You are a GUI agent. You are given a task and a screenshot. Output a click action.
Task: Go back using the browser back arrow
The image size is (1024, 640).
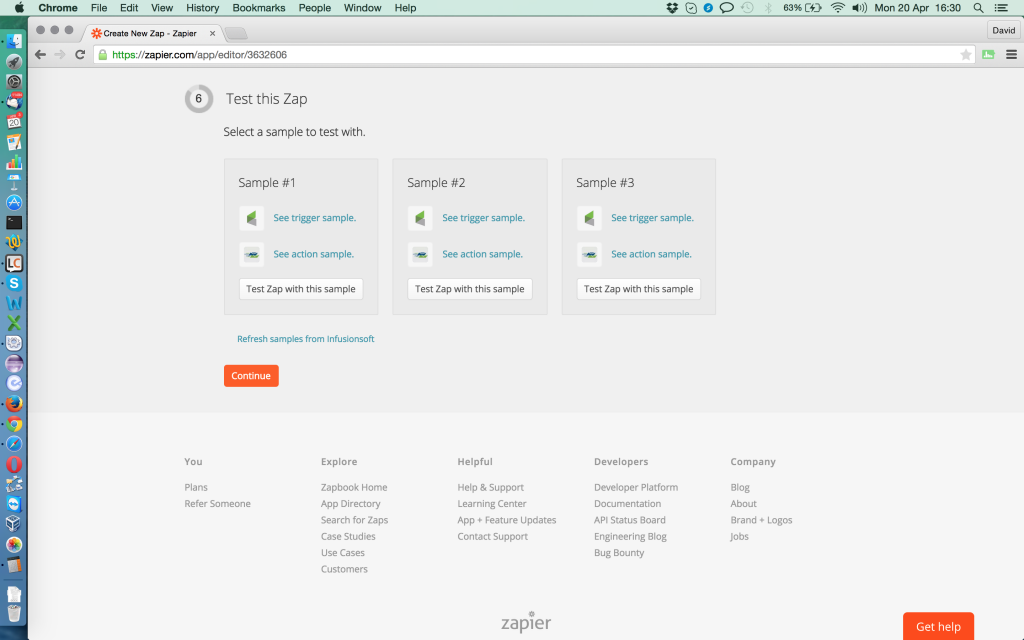(40, 55)
